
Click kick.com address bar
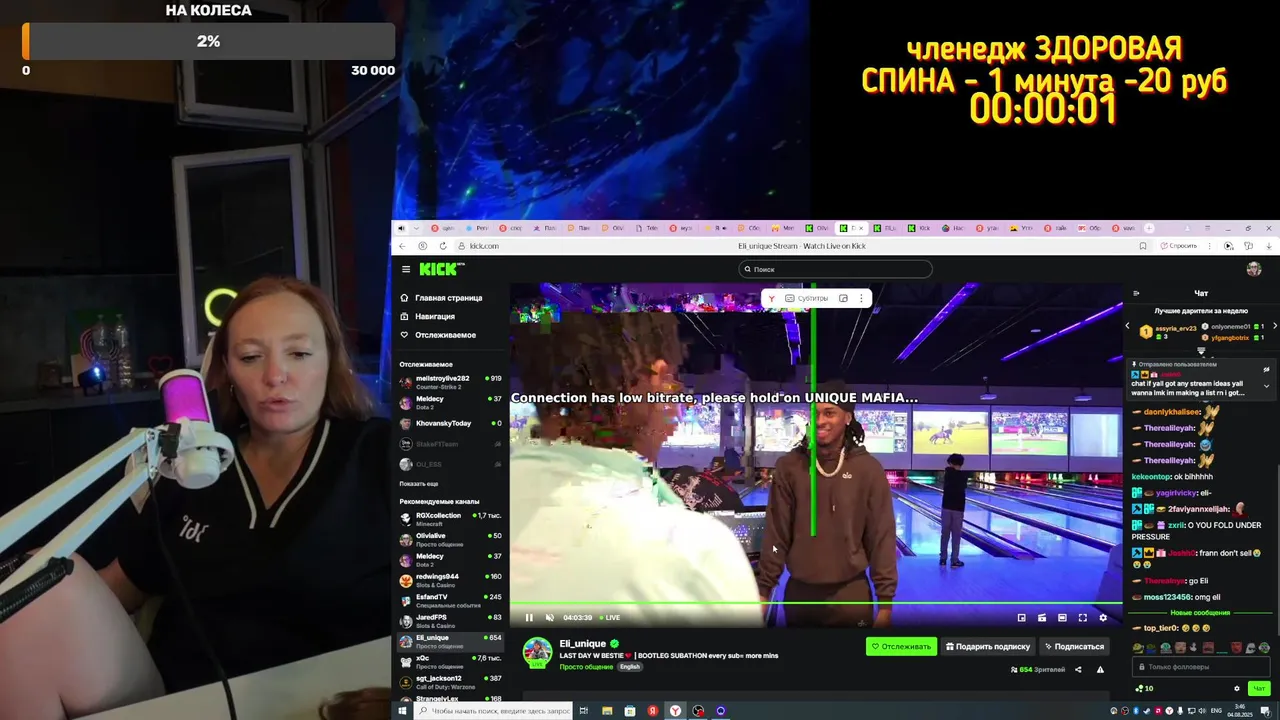point(484,246)
